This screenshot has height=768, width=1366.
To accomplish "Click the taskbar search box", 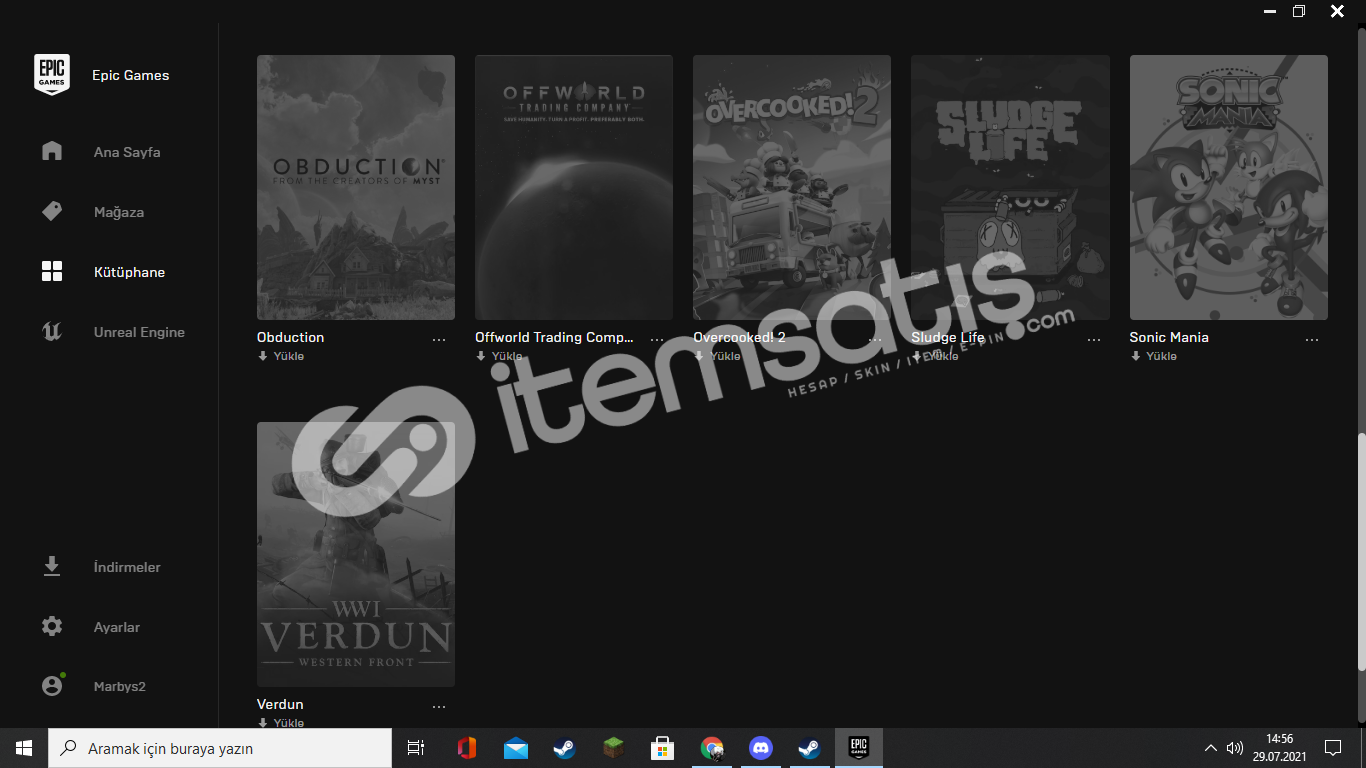I will tap(220, 748).
